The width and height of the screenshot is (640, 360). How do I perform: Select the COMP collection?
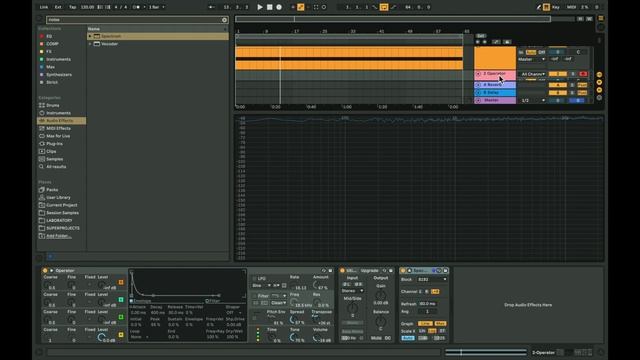pyautogui.click(x=52, y=44)
